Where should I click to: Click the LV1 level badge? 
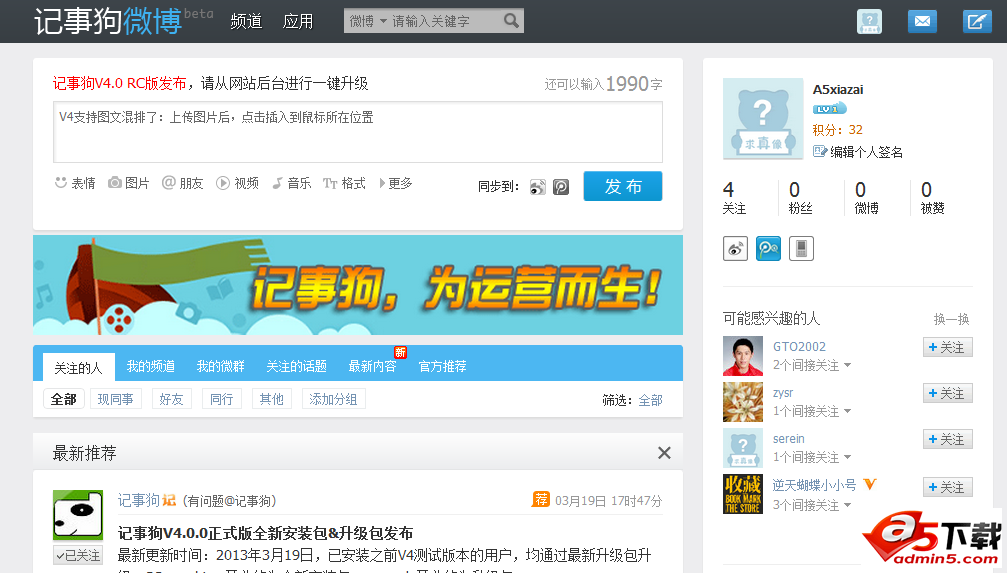click(x=829, y=109)
